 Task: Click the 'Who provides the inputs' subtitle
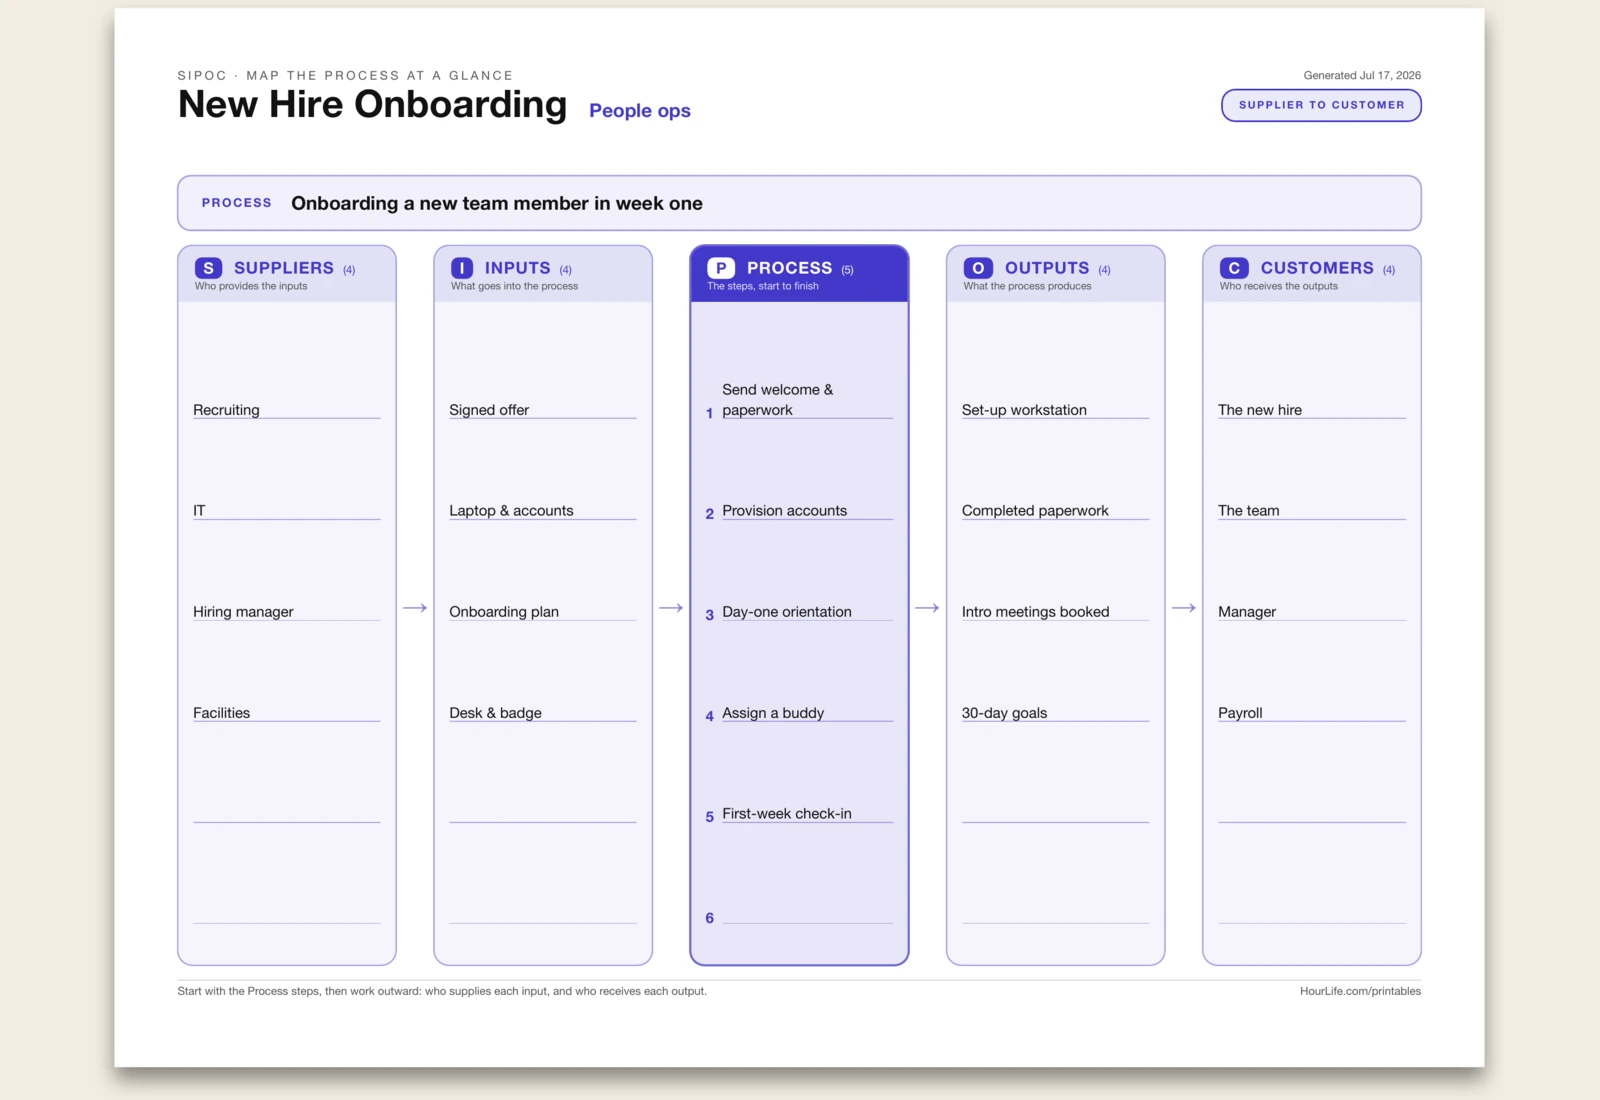(x=251, y=286)
